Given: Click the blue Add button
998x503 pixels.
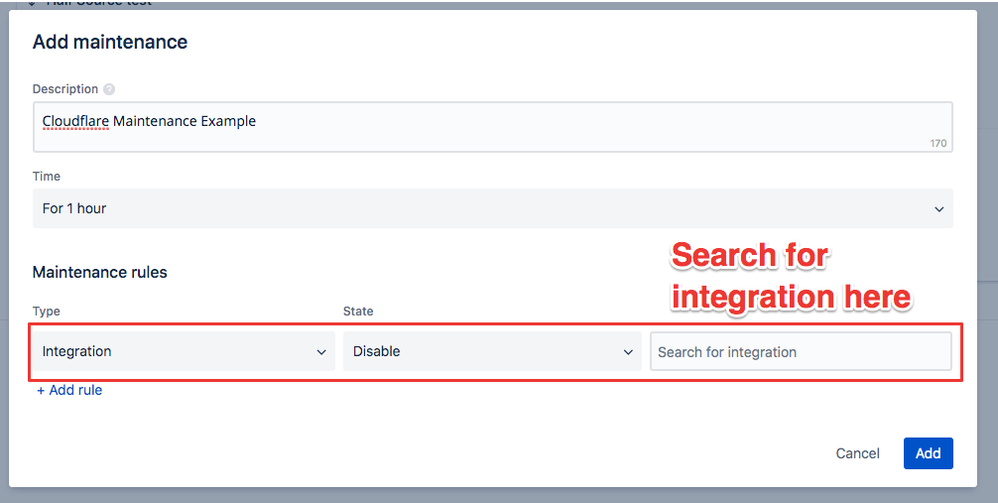Looking at the screenshot, I should pyautogui.click(x=928, y=453).
